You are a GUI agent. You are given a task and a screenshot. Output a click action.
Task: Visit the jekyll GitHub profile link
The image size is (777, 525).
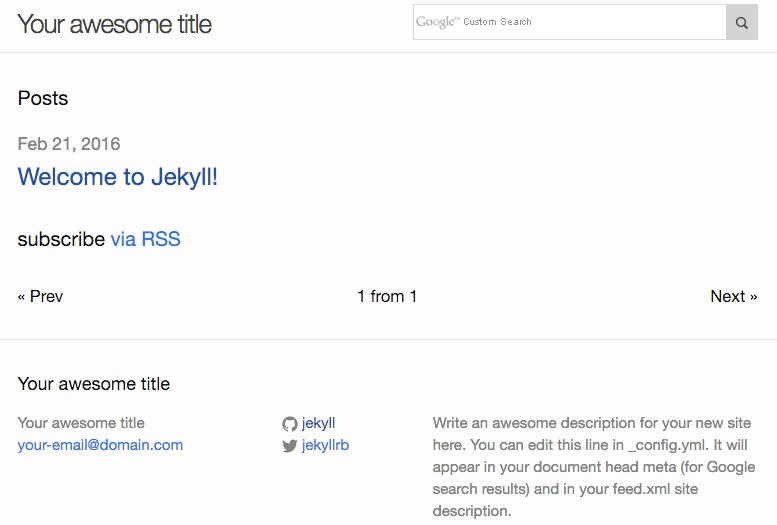pos(318,423)
